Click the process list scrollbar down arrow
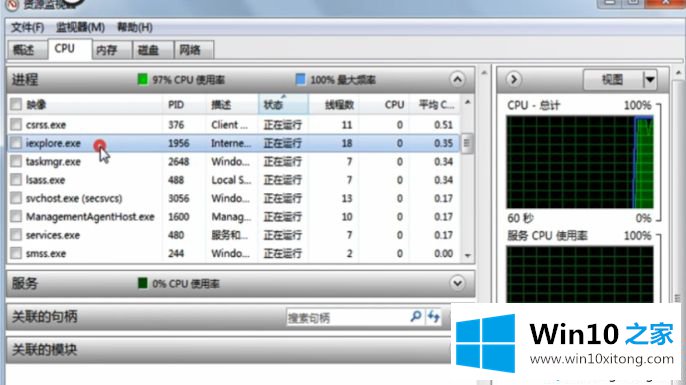The image size is (686, 385). pos(467,256)
